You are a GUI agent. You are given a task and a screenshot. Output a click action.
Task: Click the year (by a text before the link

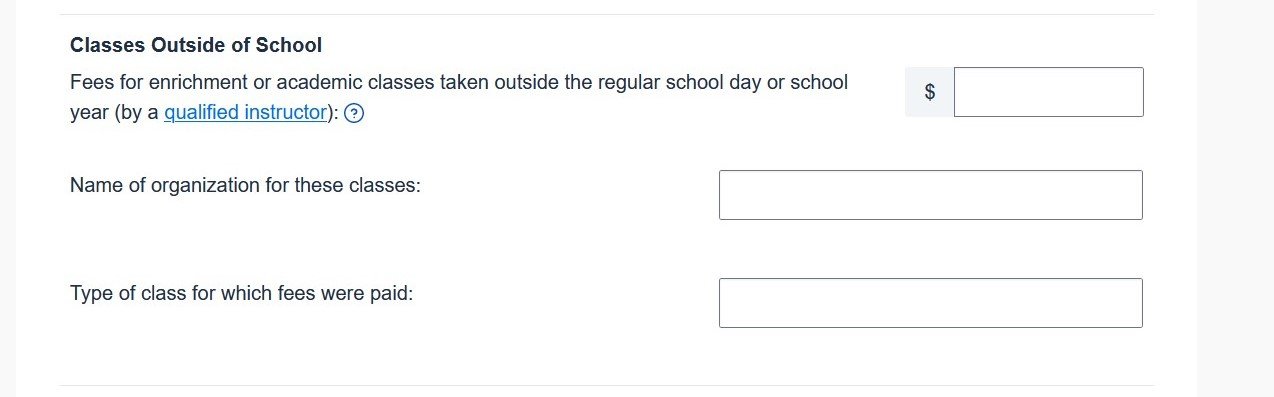click(115, 112)
